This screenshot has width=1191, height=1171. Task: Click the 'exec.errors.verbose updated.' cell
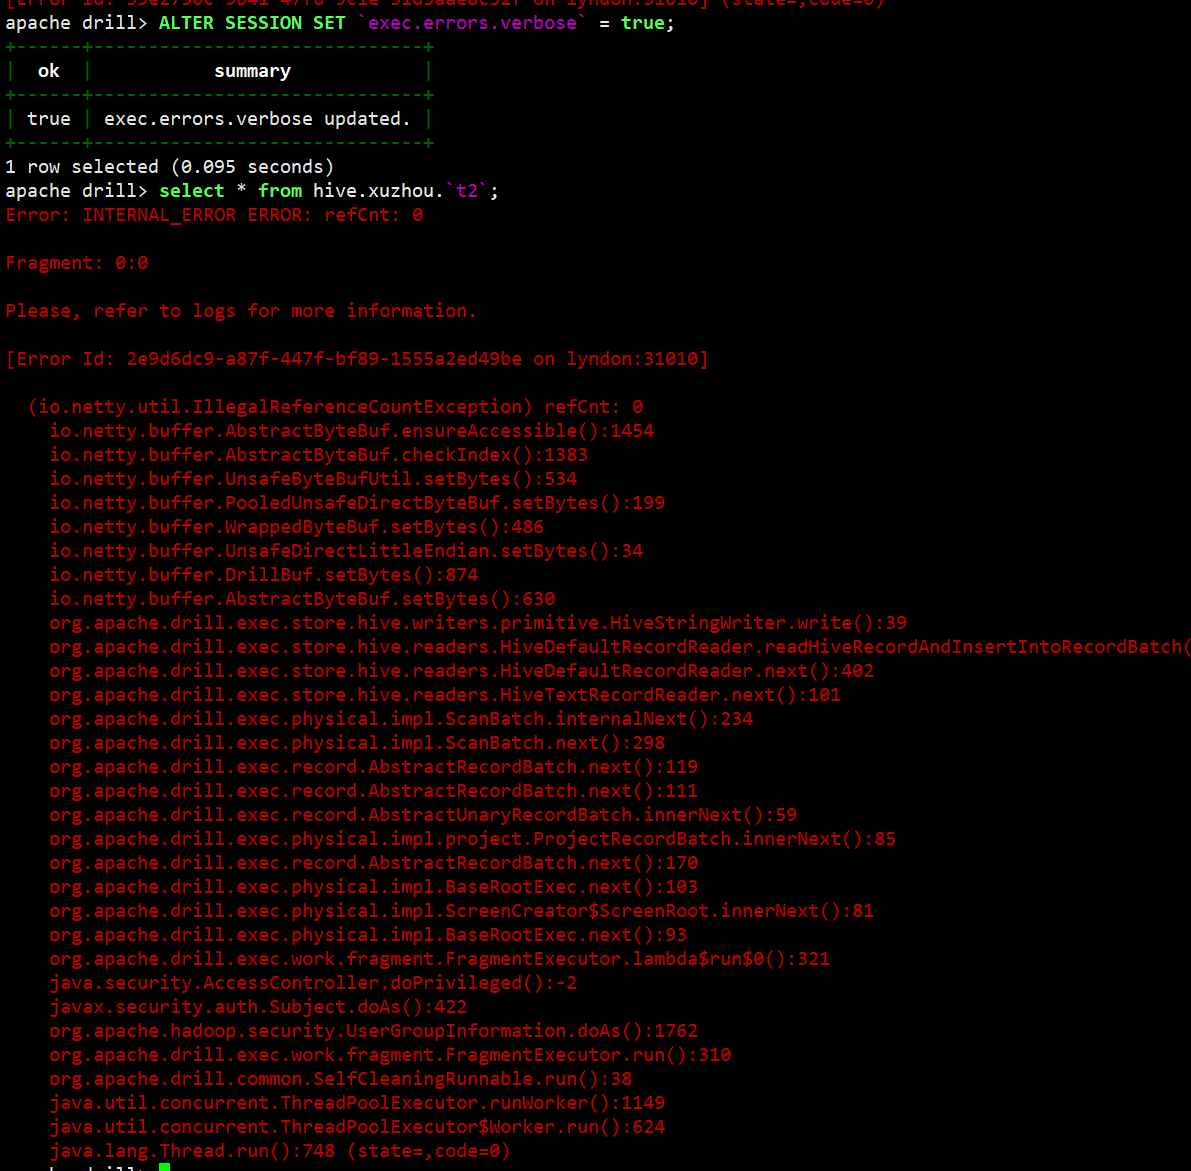click(x=257, y=119)
